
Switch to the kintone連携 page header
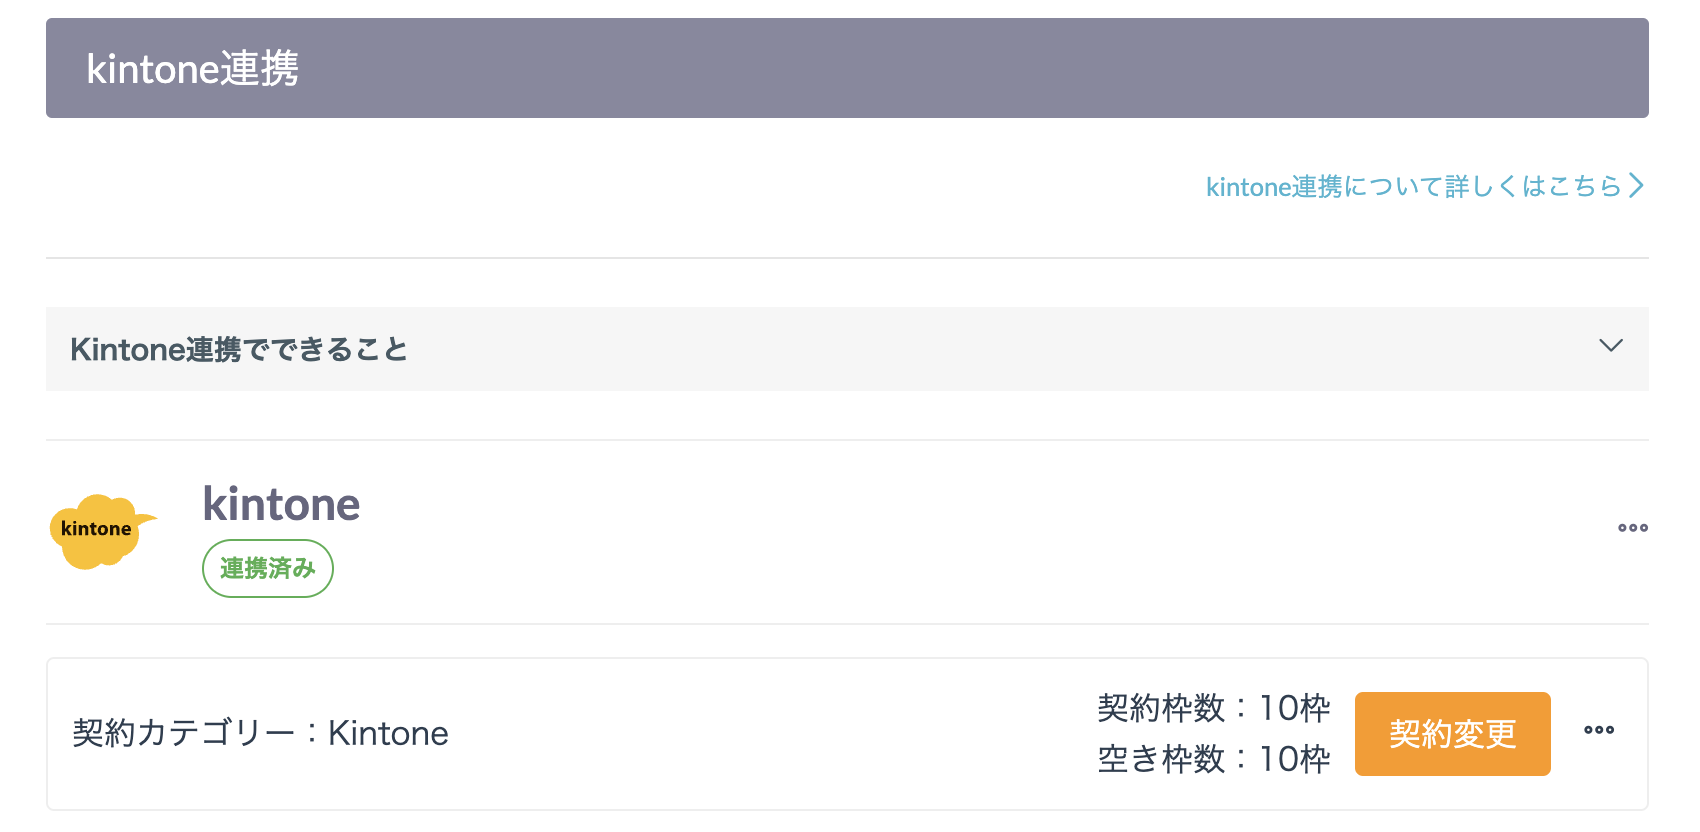click(192, 68)
